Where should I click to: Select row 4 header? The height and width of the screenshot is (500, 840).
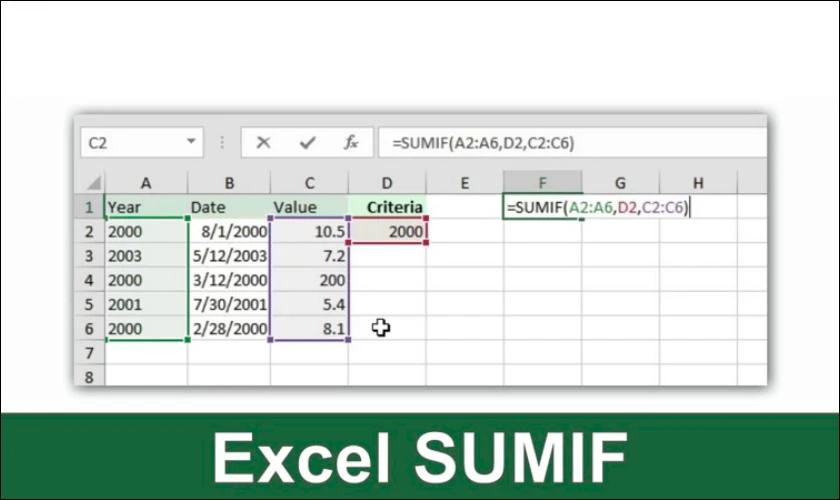pos(89,280)
